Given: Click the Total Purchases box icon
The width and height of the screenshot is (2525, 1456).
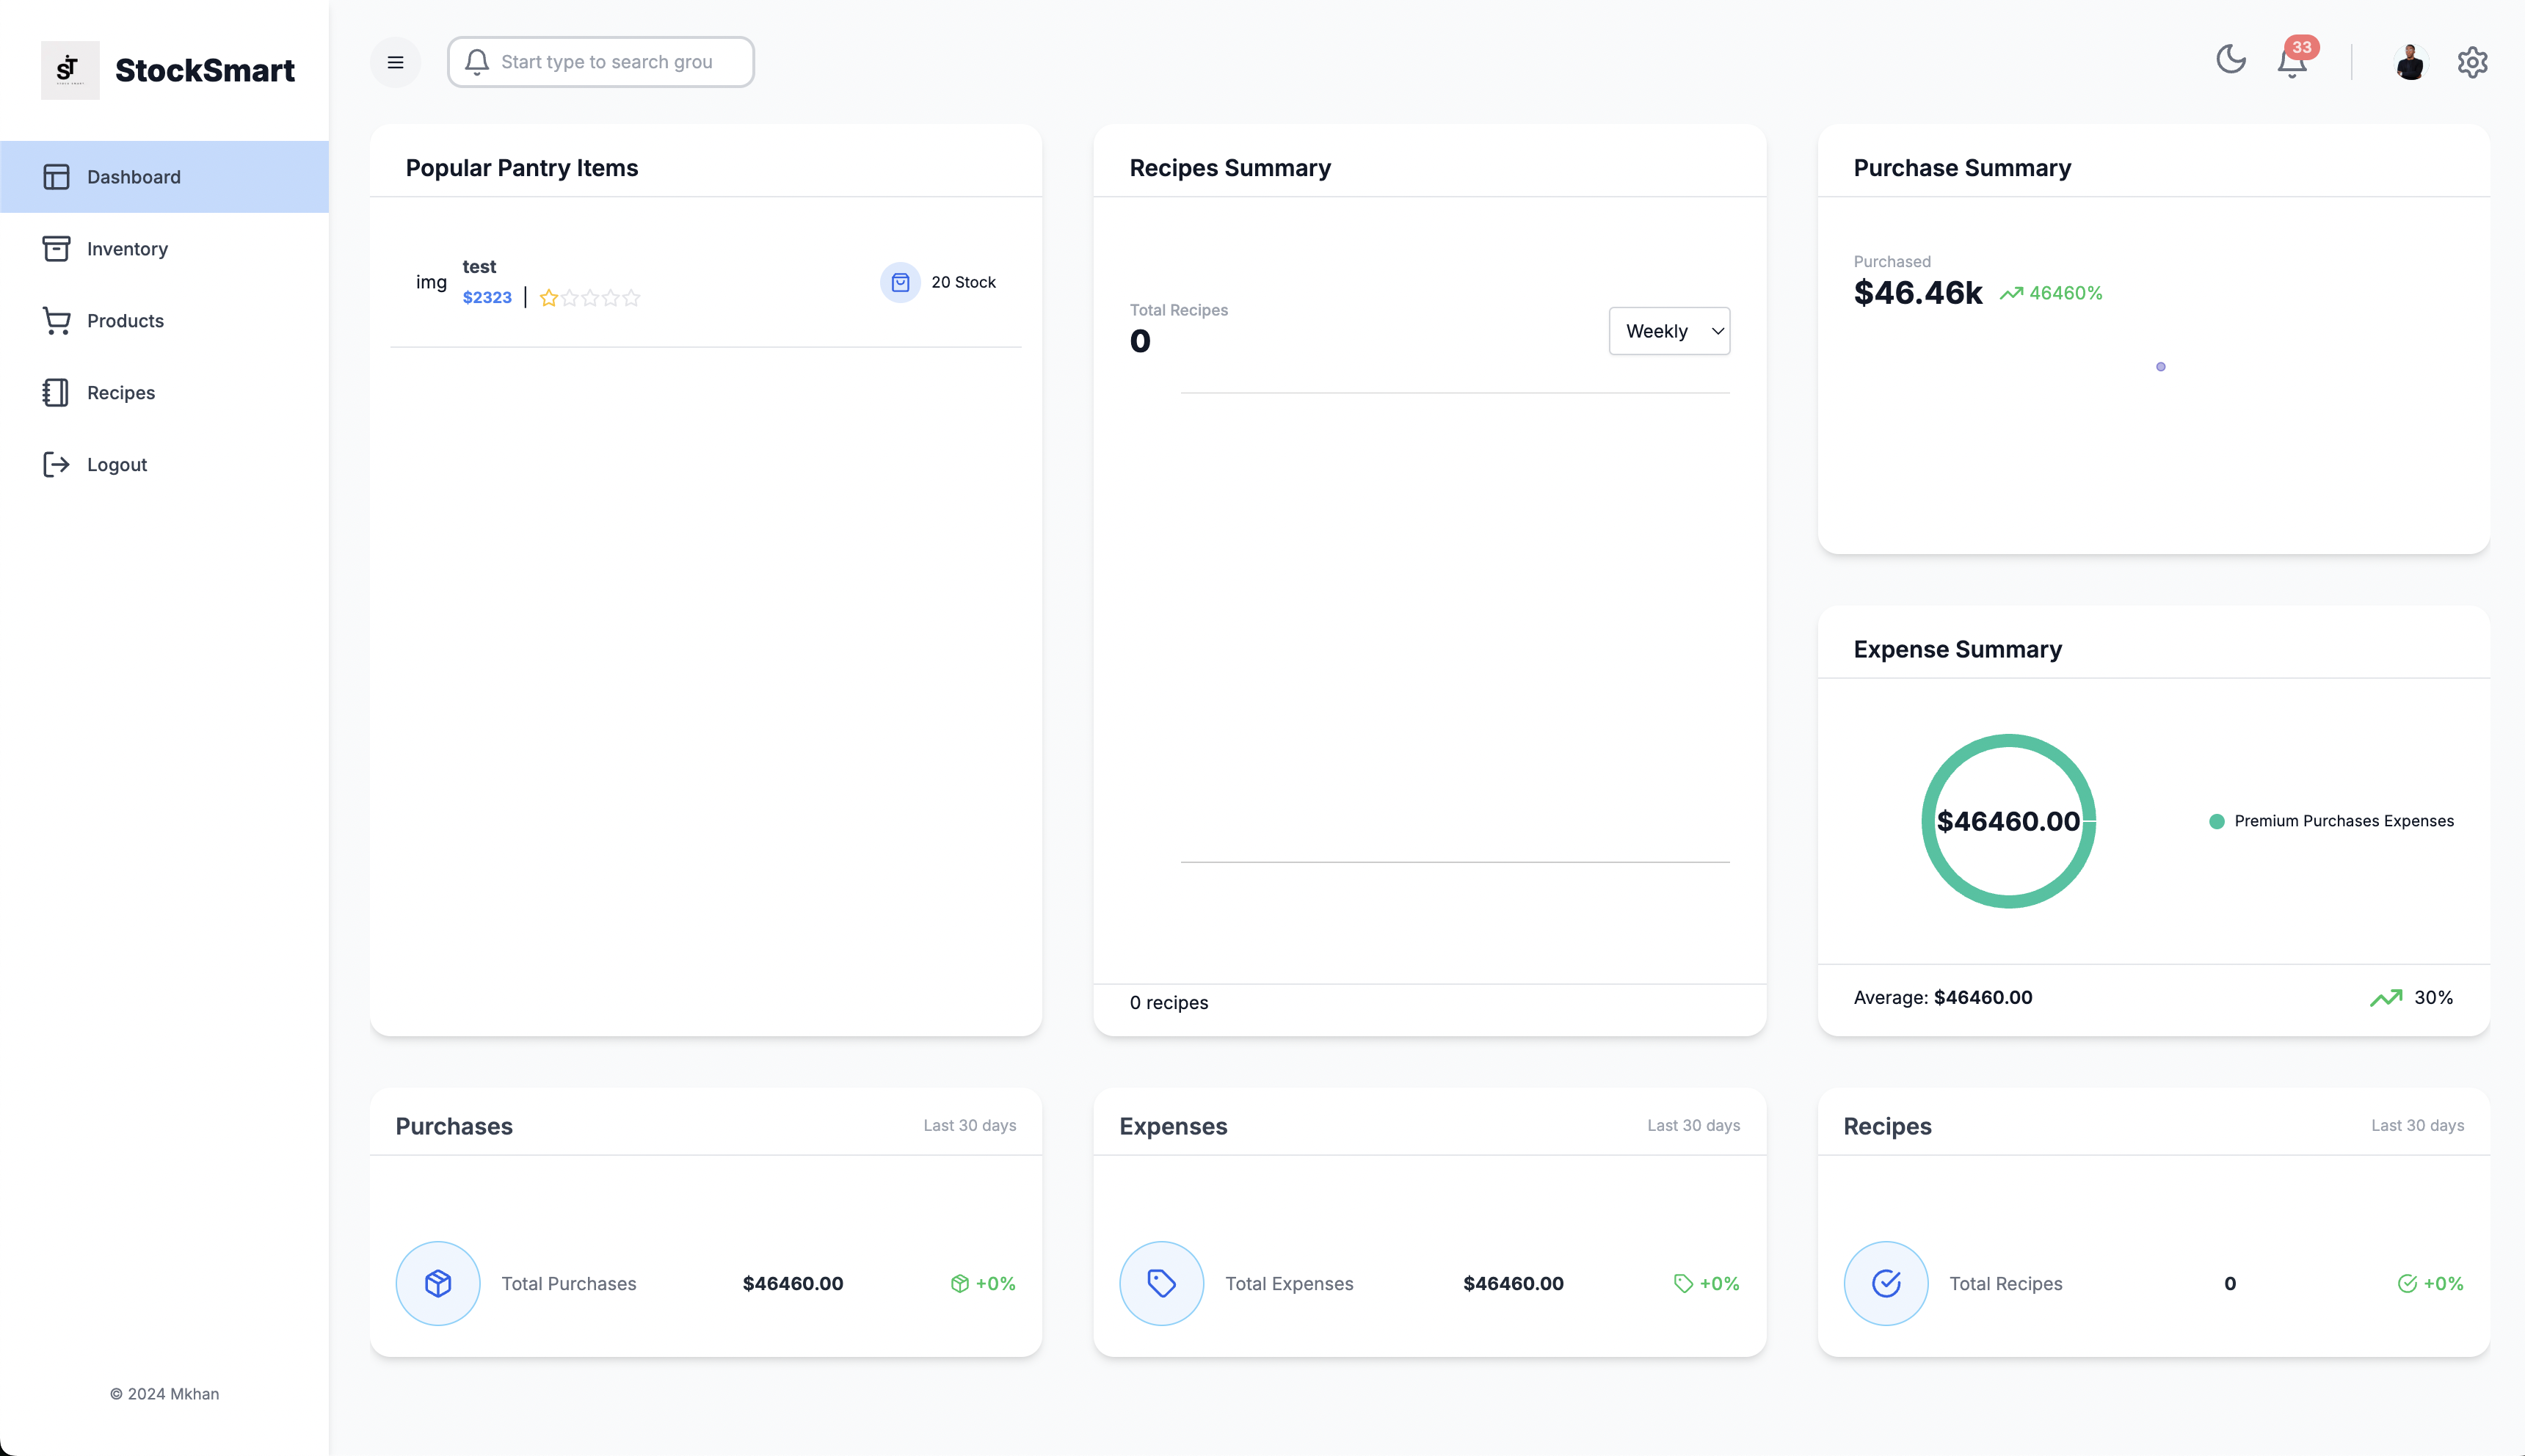Looking at the screenshot, I should click(438, 1283).
